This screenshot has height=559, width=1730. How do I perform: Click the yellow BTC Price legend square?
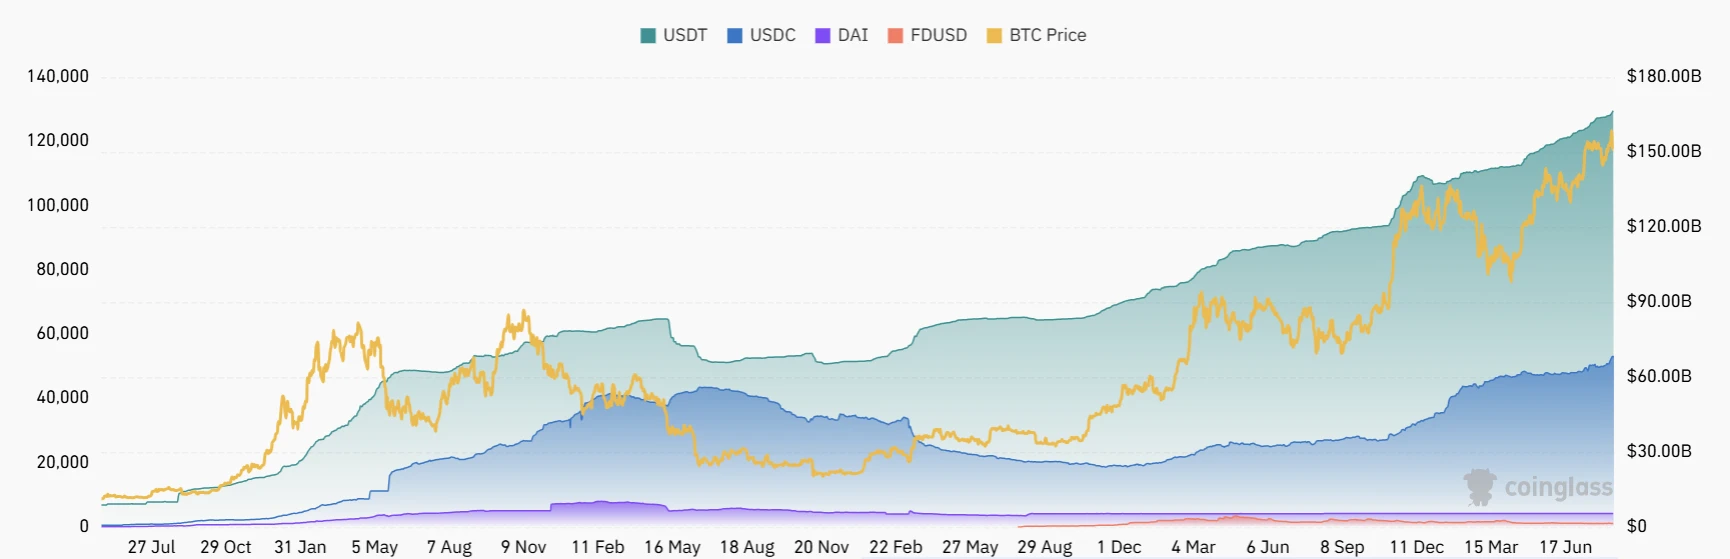click(x=994, y=36)
